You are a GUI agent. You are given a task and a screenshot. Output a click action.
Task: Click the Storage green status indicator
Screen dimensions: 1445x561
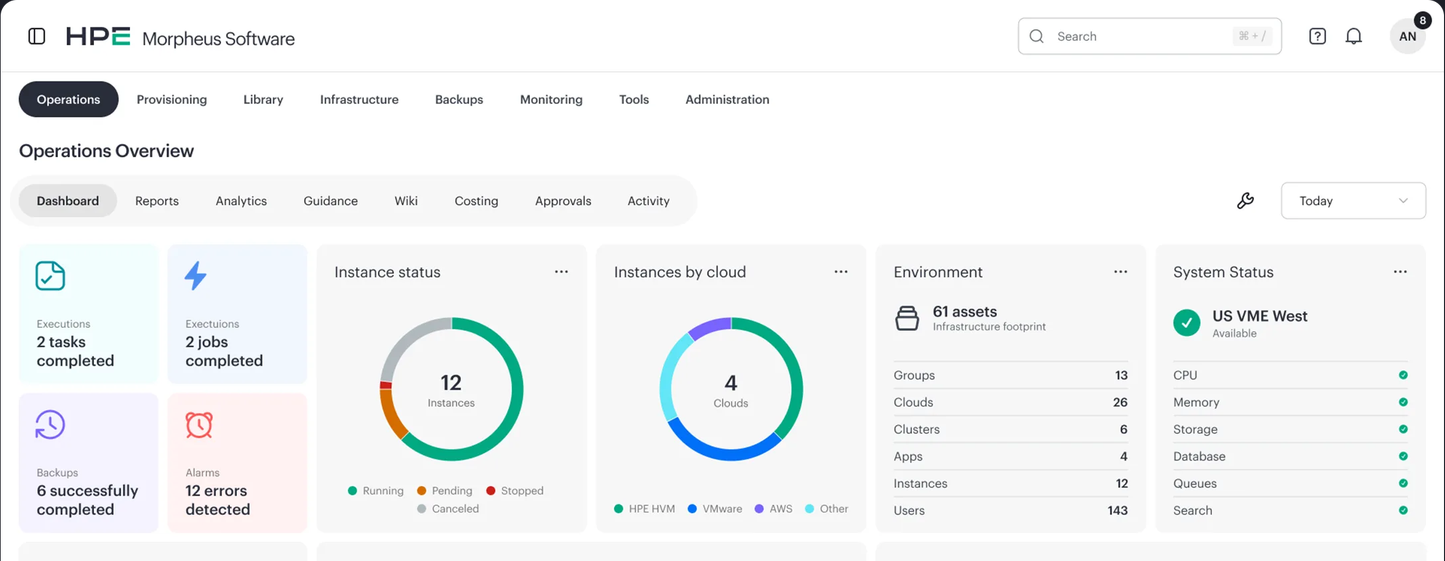1403,429
